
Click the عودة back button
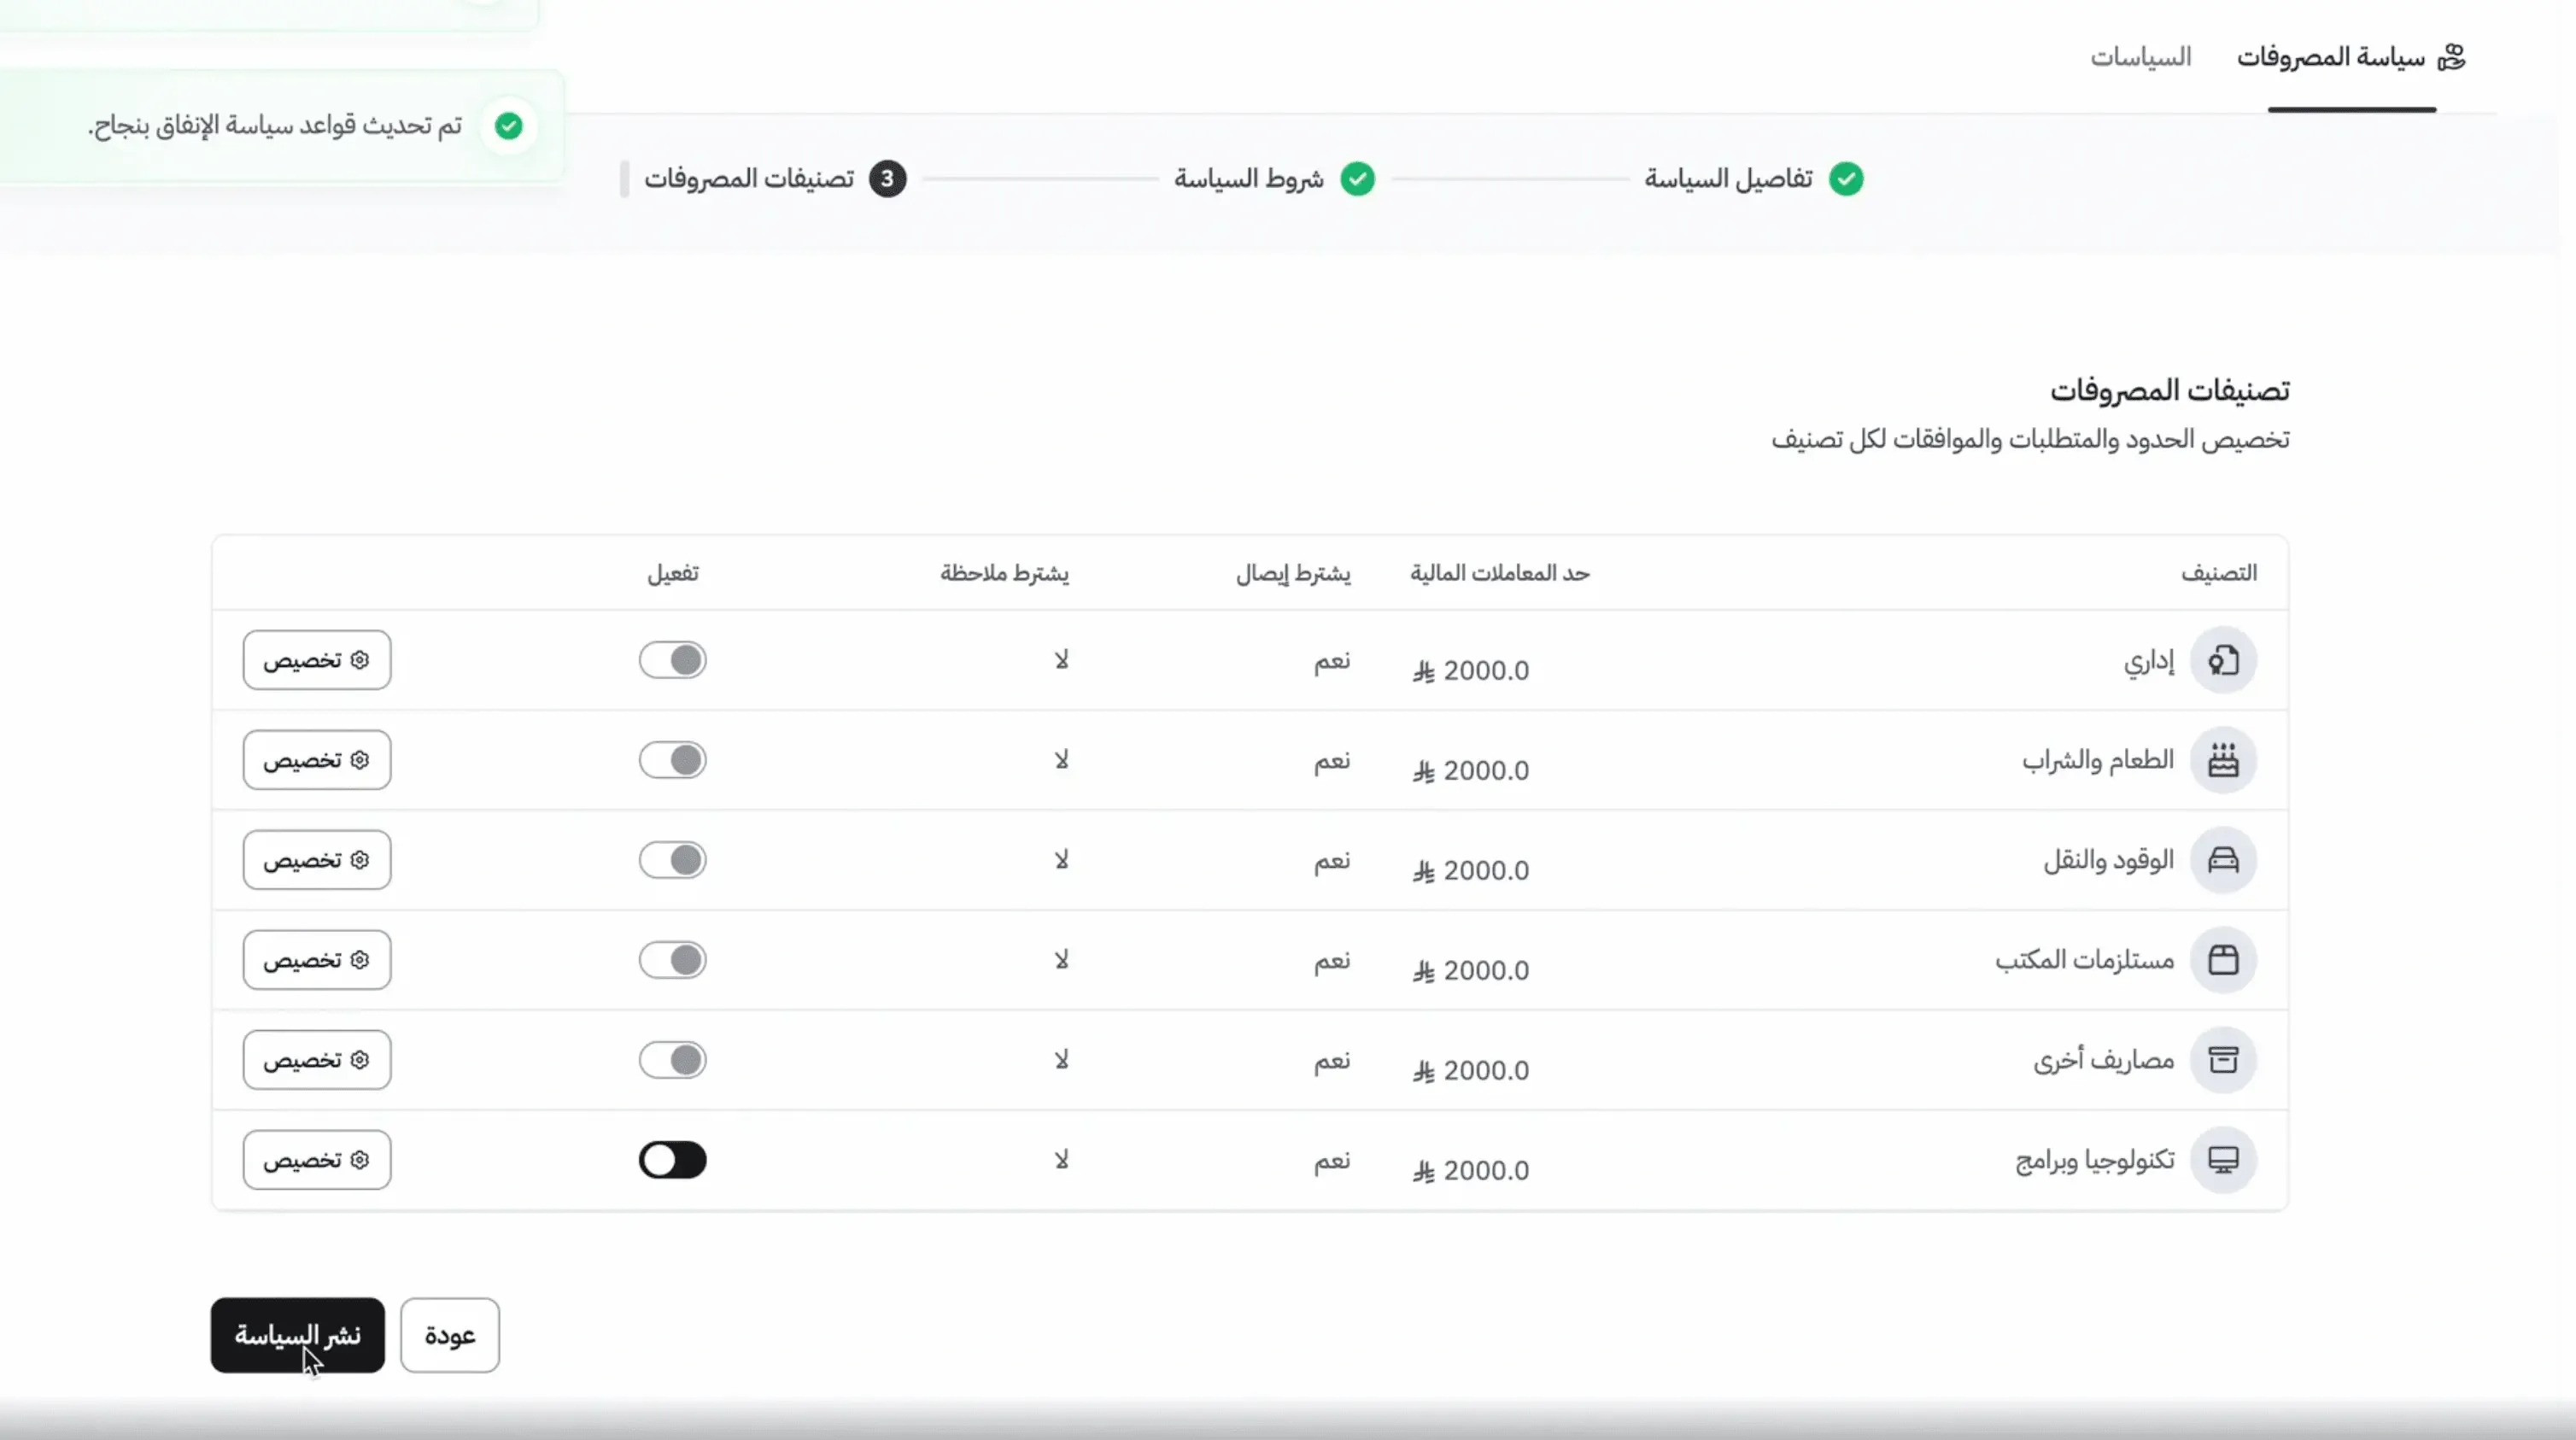click(449, 1335)
